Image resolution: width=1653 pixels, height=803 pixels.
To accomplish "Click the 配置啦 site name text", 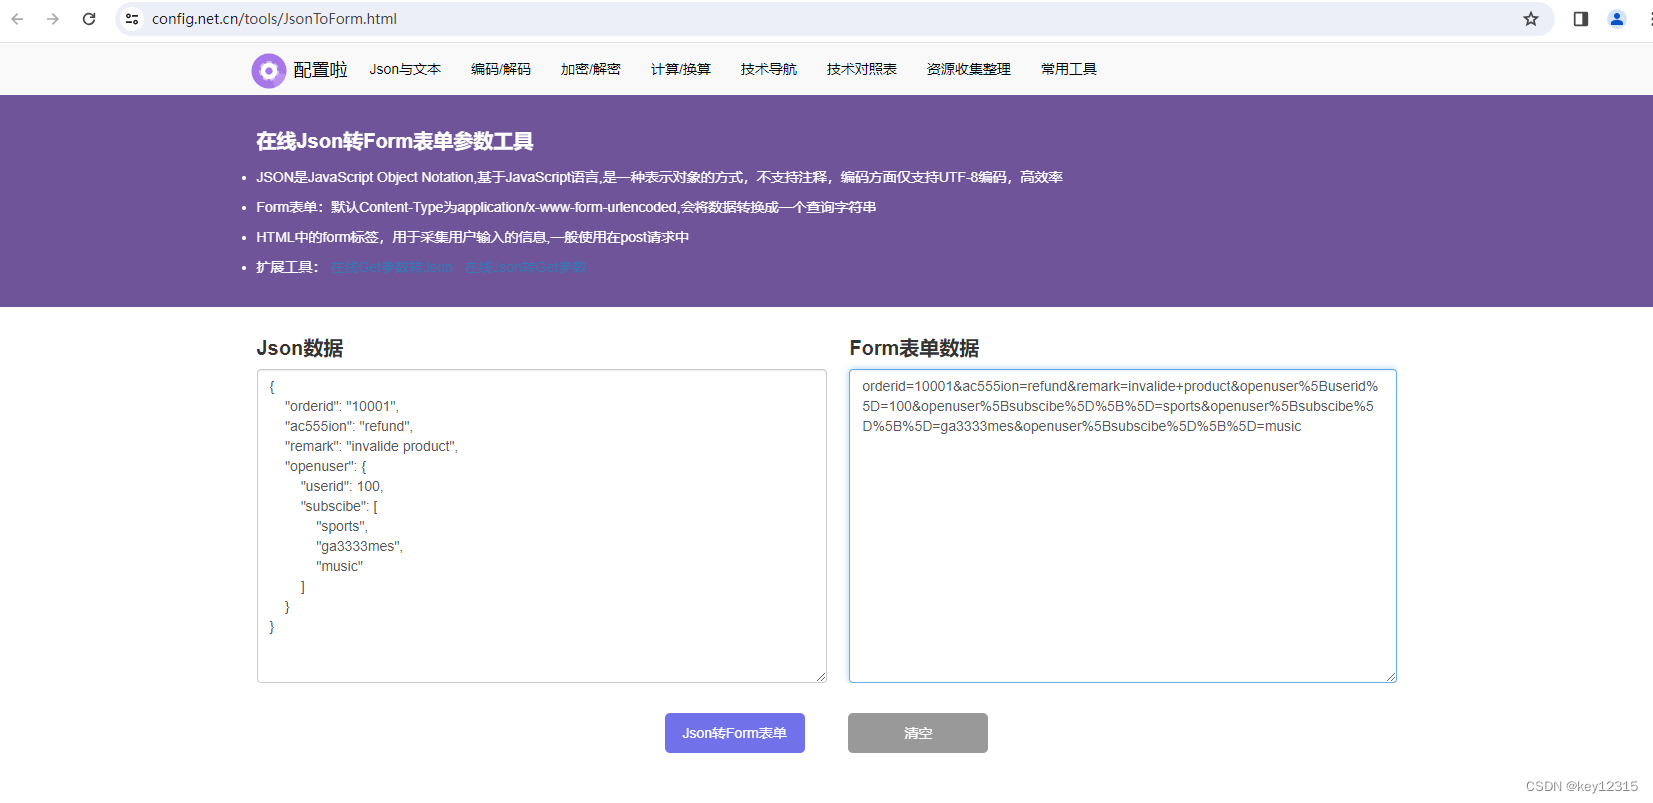I will click(320, 70).
